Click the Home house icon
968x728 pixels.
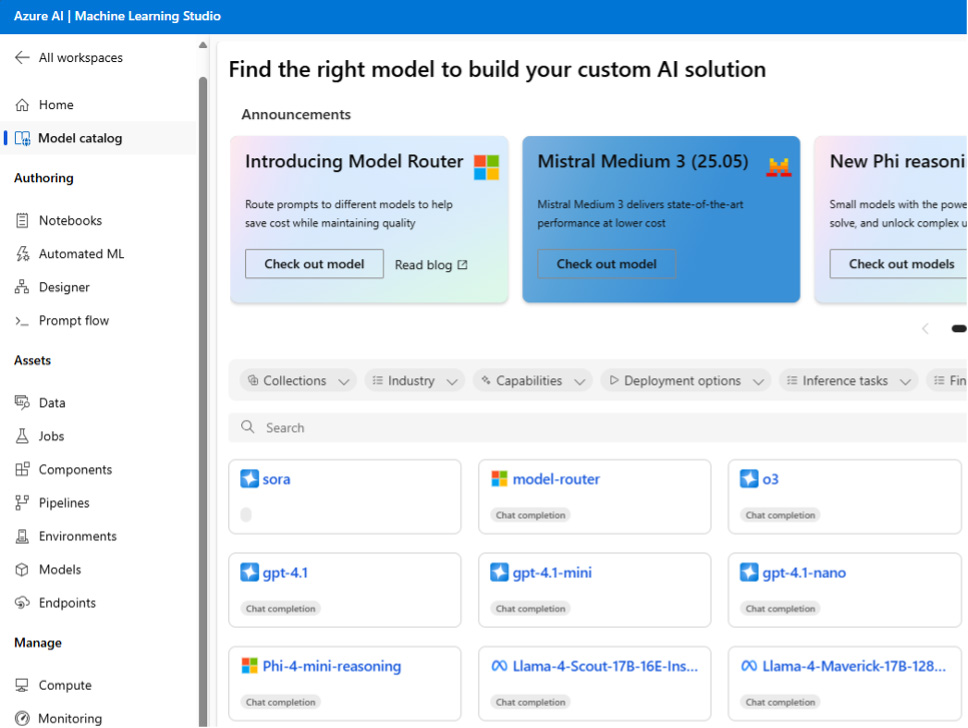(22, 105)
